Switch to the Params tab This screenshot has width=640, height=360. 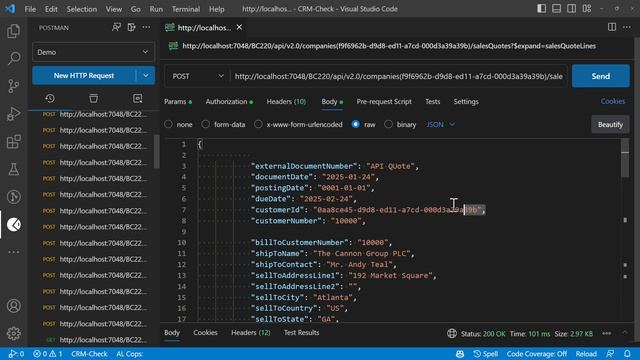(178, 102)
